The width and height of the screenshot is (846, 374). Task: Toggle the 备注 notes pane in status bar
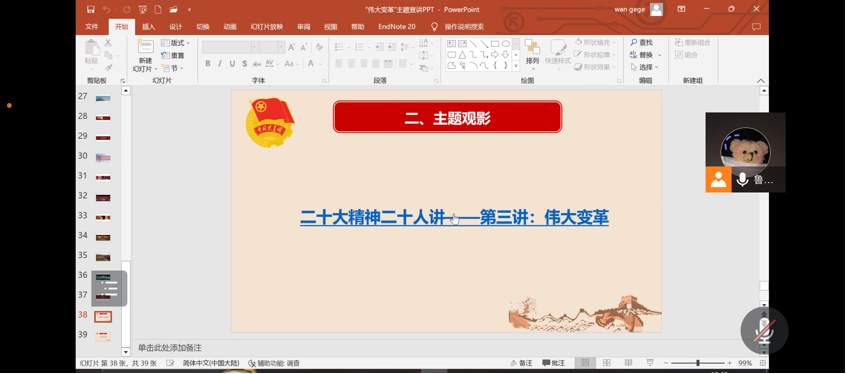point(521,363)
